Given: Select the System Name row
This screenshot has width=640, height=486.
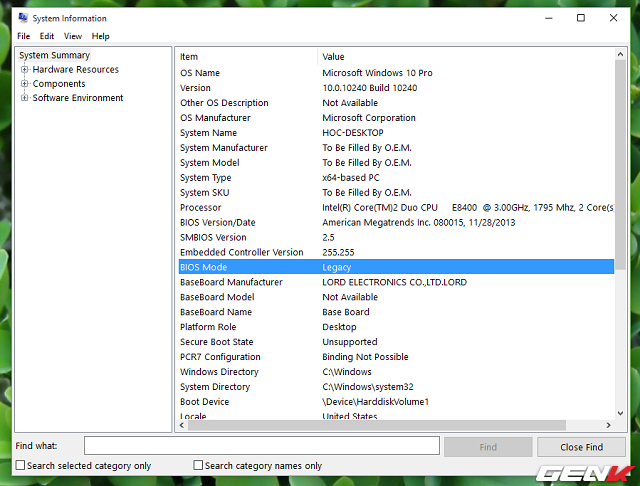Looking at the screenshot, I should coord(396,133).
